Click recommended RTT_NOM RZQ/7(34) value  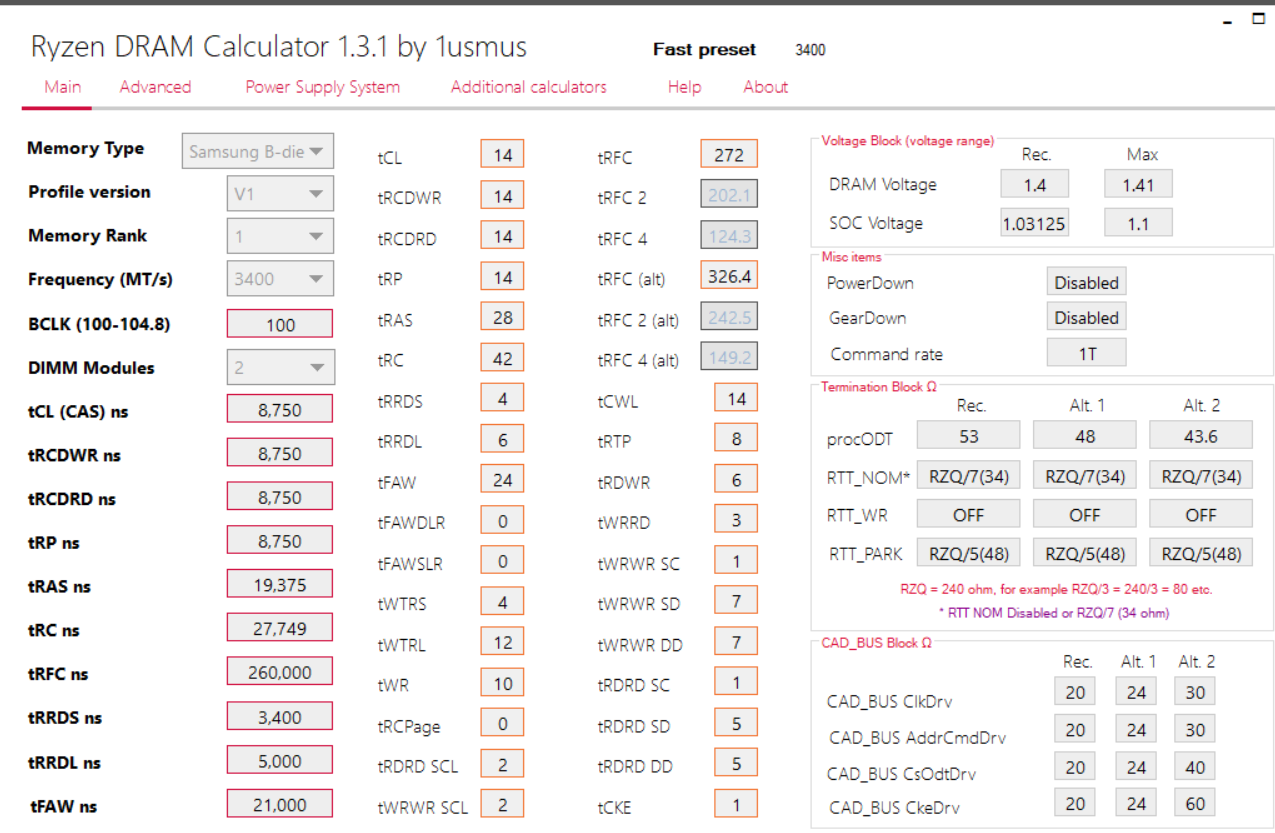[x=969, y=475]
